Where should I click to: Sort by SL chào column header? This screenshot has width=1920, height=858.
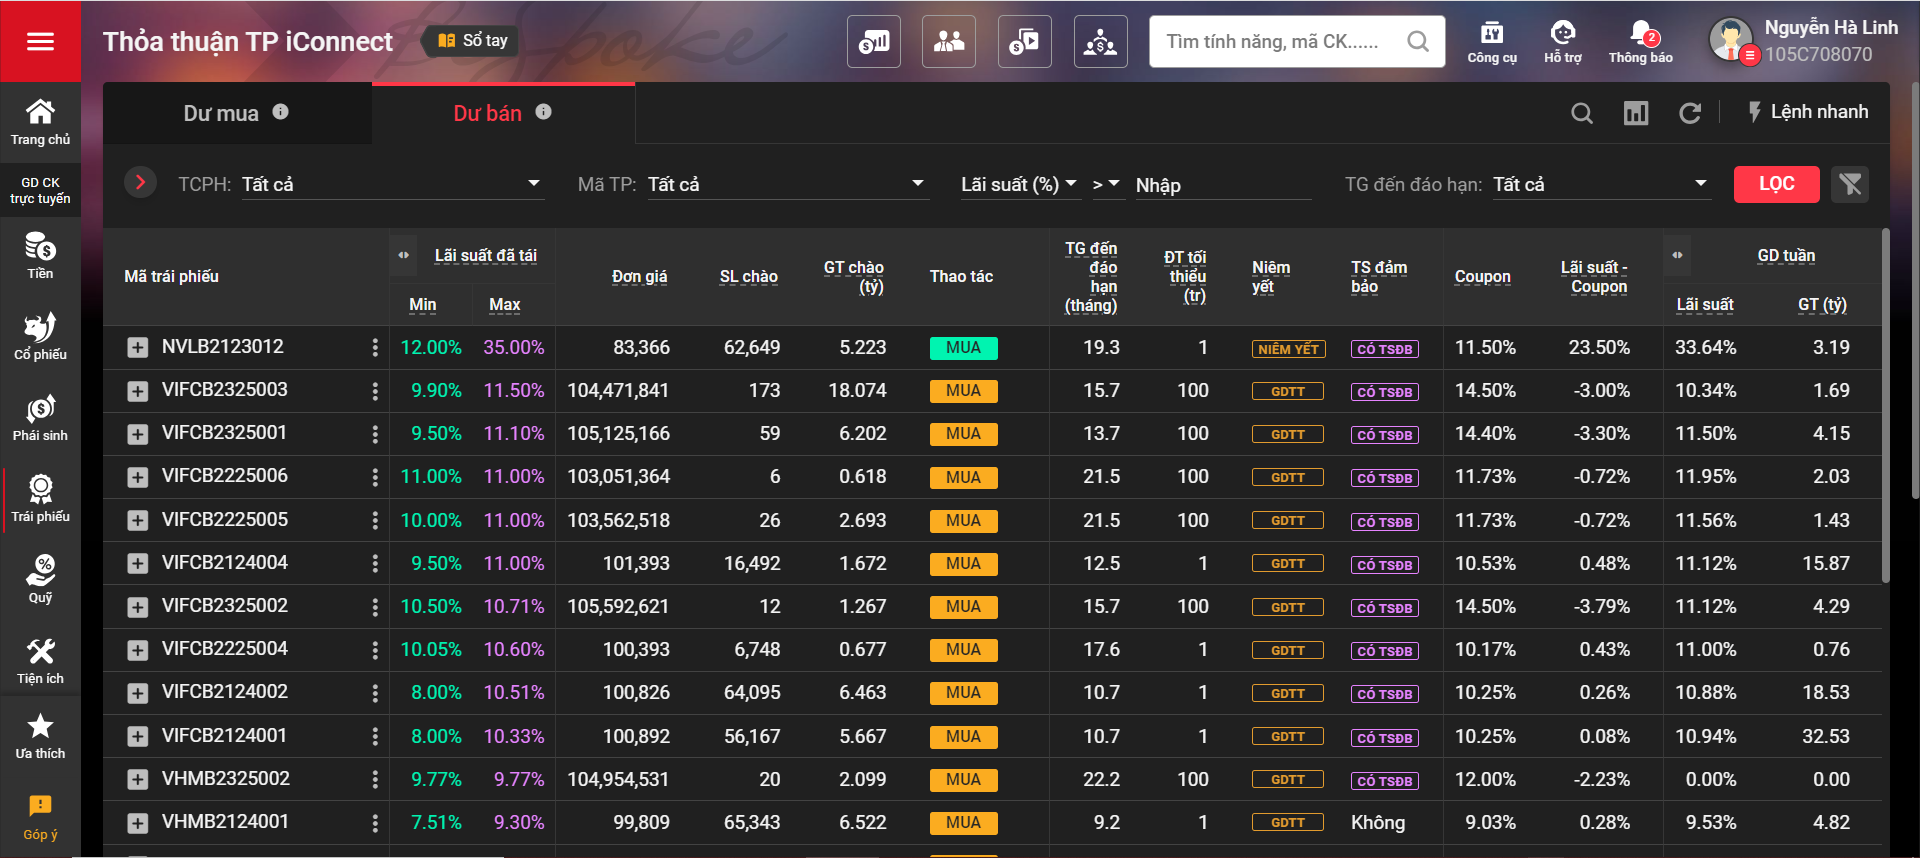748,277
